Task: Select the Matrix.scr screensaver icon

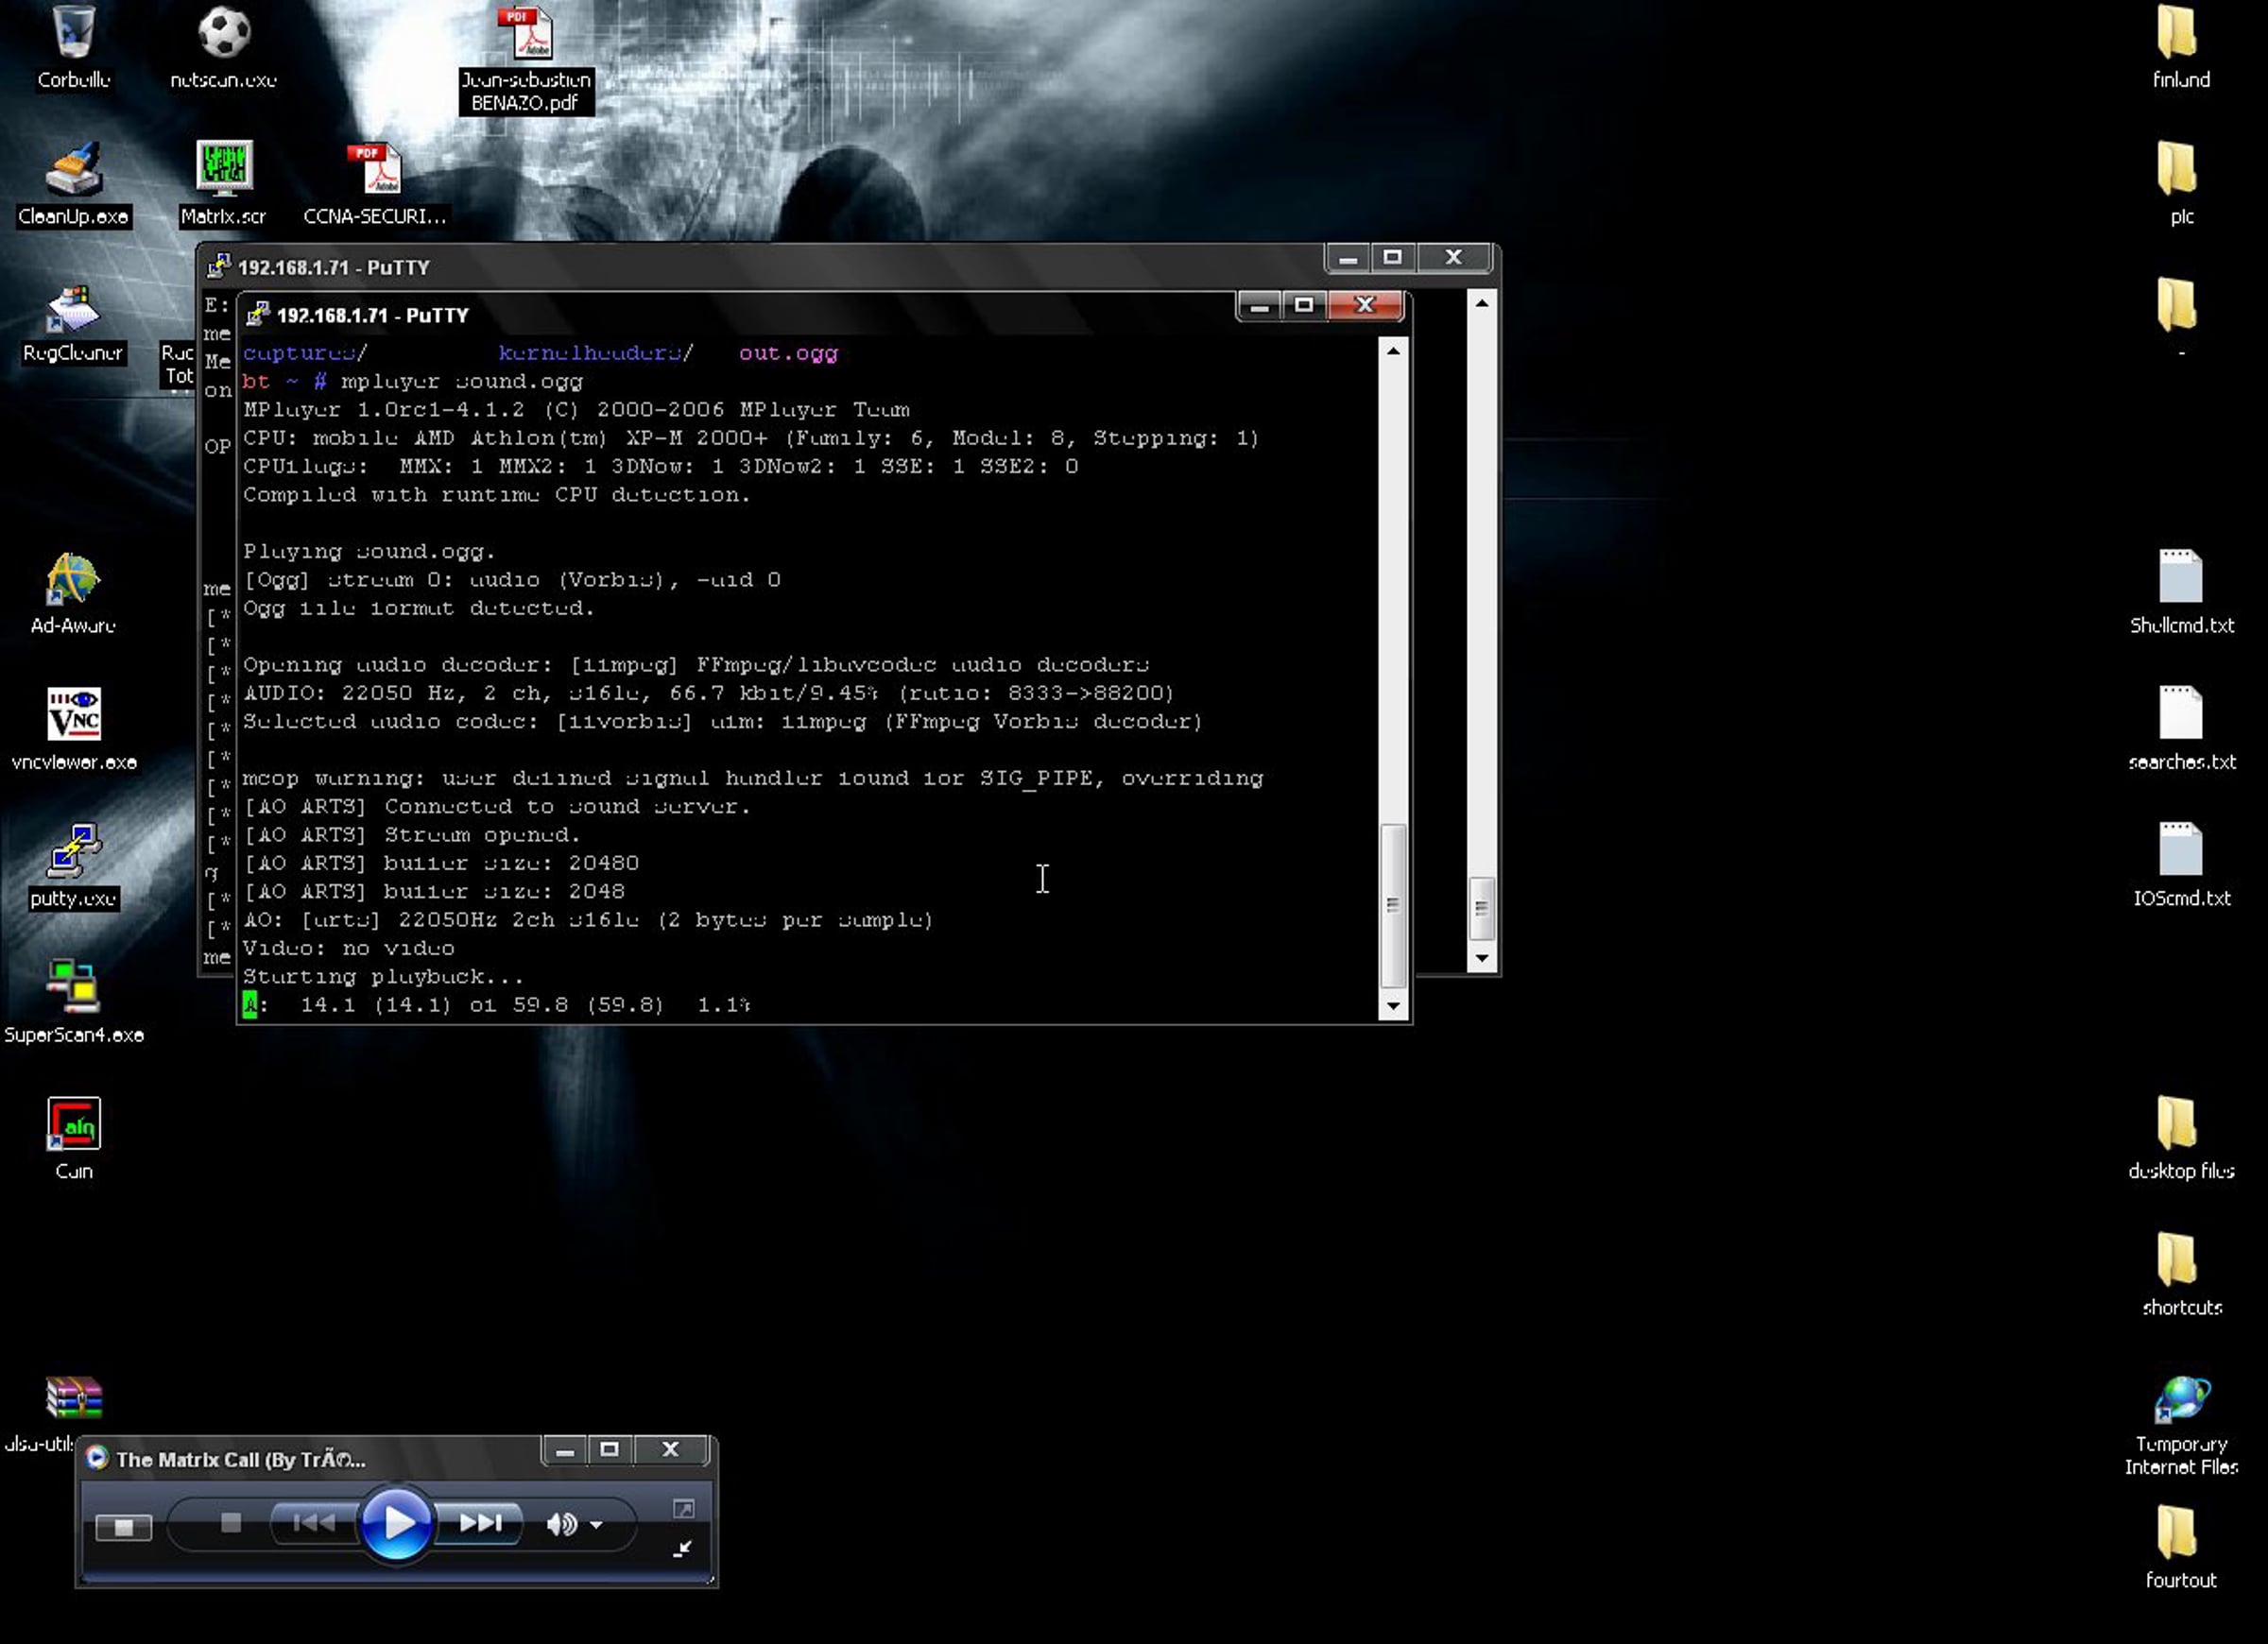Action: 224,169
